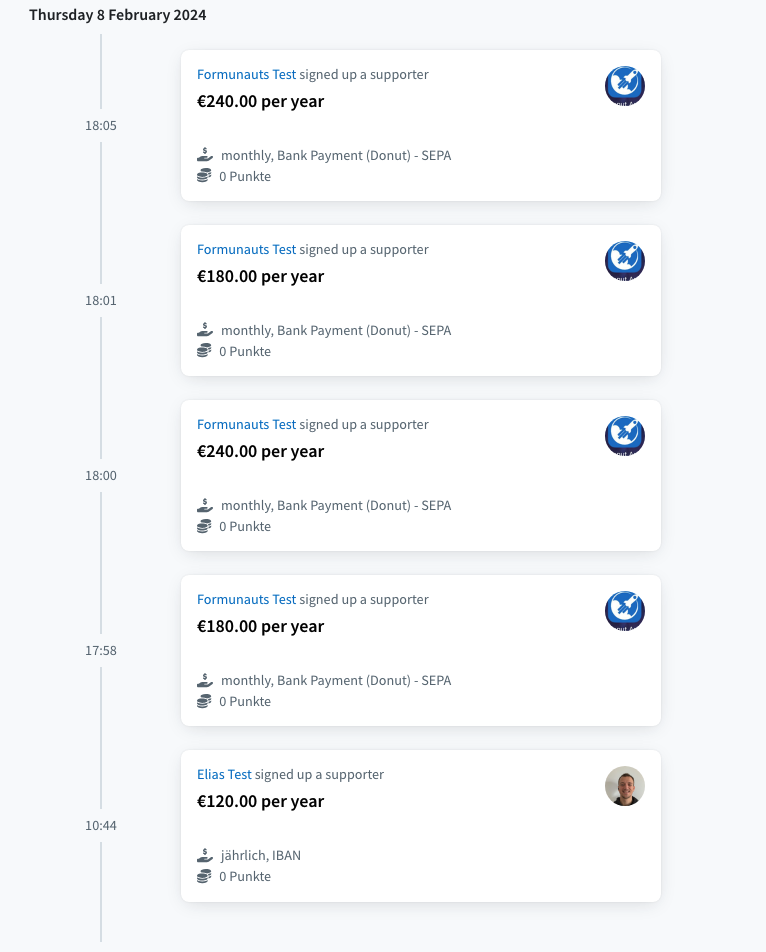Select the 10:44 timeline time marker
This screenshot has width=766, height=952.
pyautogui.click(x=101, y=825)
